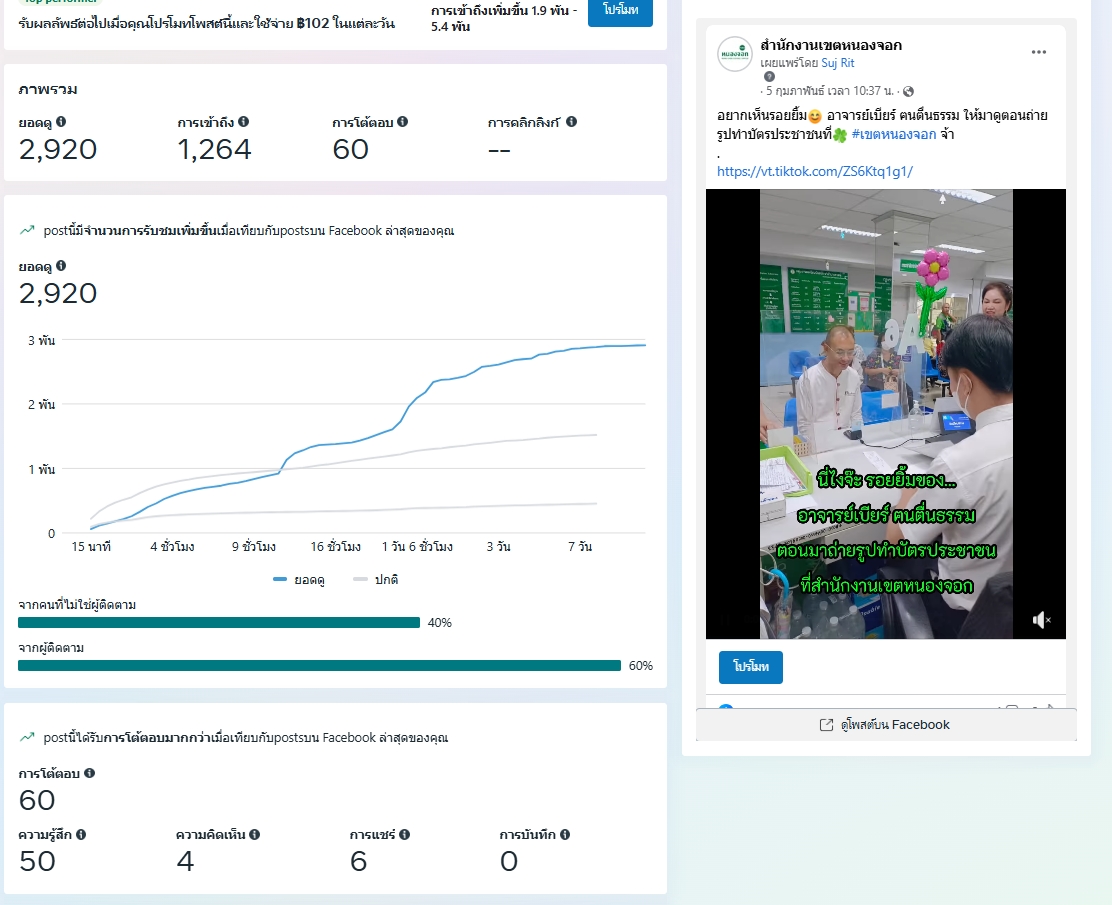Click the grey ปกติ legend marker
This screenshot has height=905, width=1112.
coord(360,579)
